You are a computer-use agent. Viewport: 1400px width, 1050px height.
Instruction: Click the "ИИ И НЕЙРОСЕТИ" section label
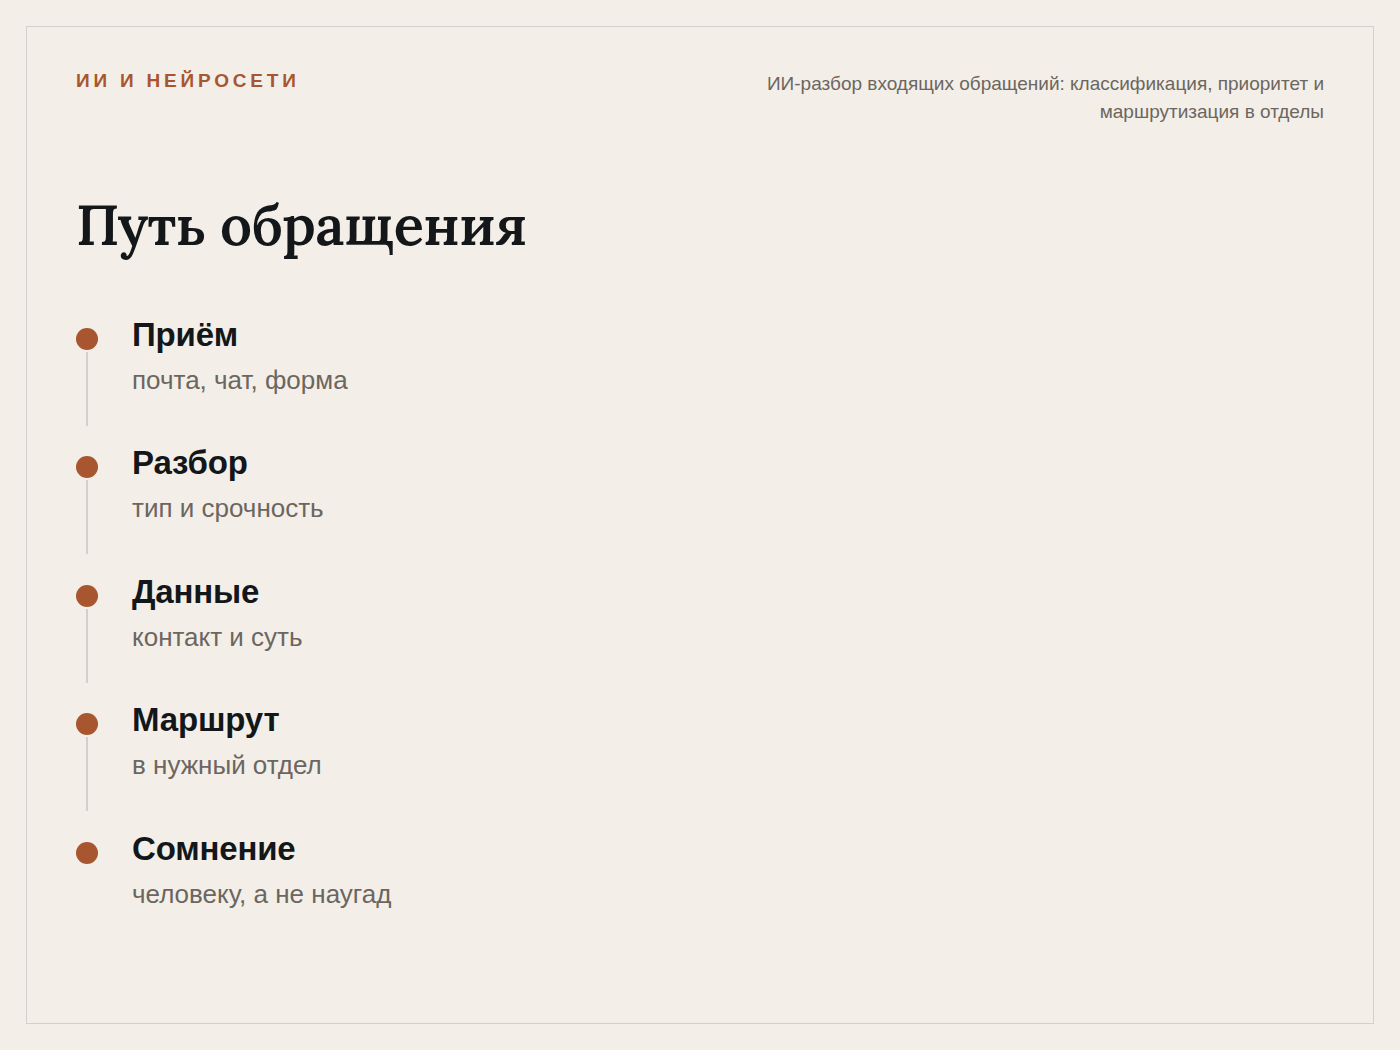(187, 81)
